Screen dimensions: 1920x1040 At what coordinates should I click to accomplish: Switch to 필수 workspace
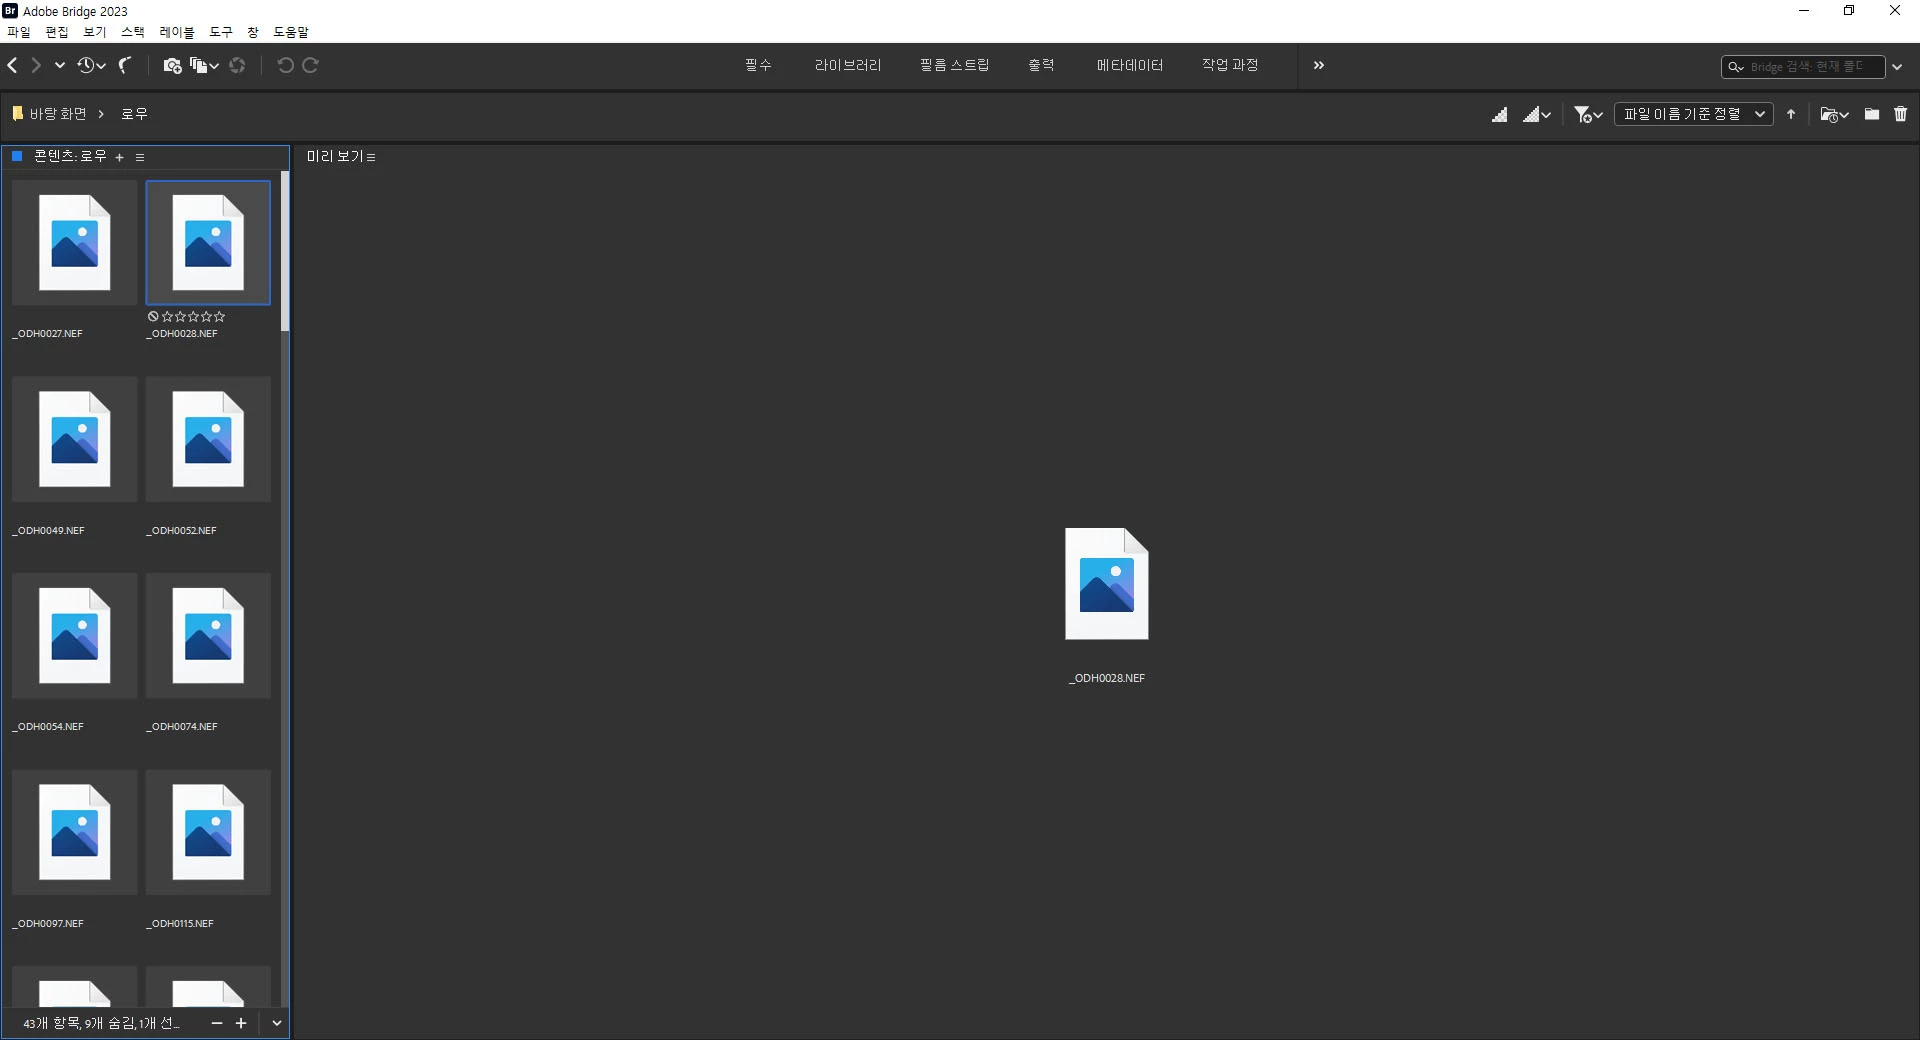point(758,65)
